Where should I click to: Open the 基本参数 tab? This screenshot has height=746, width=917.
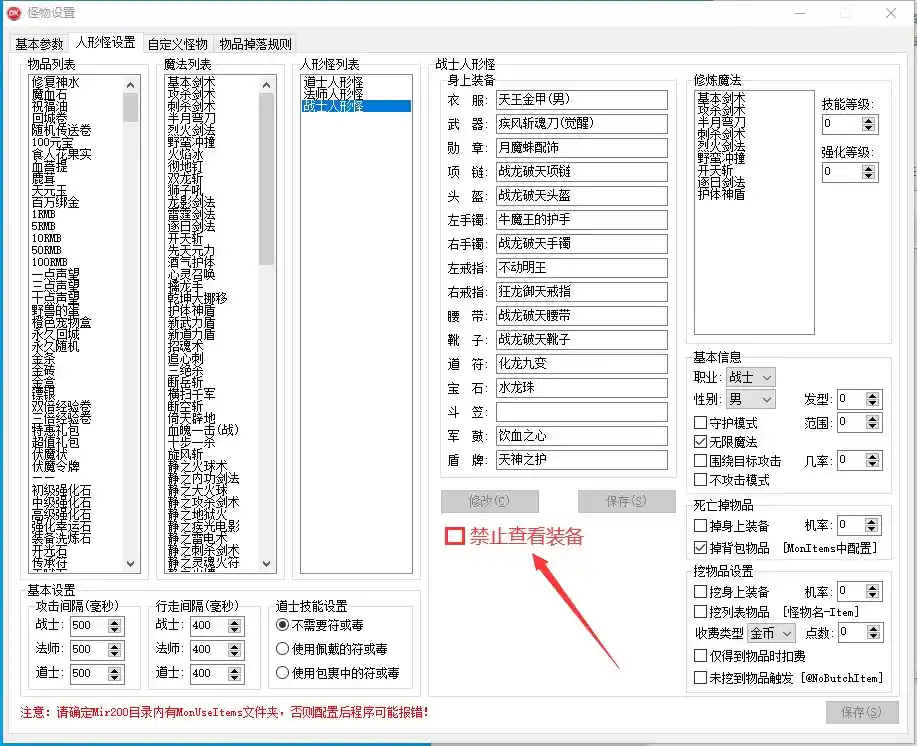coord(39,44)
